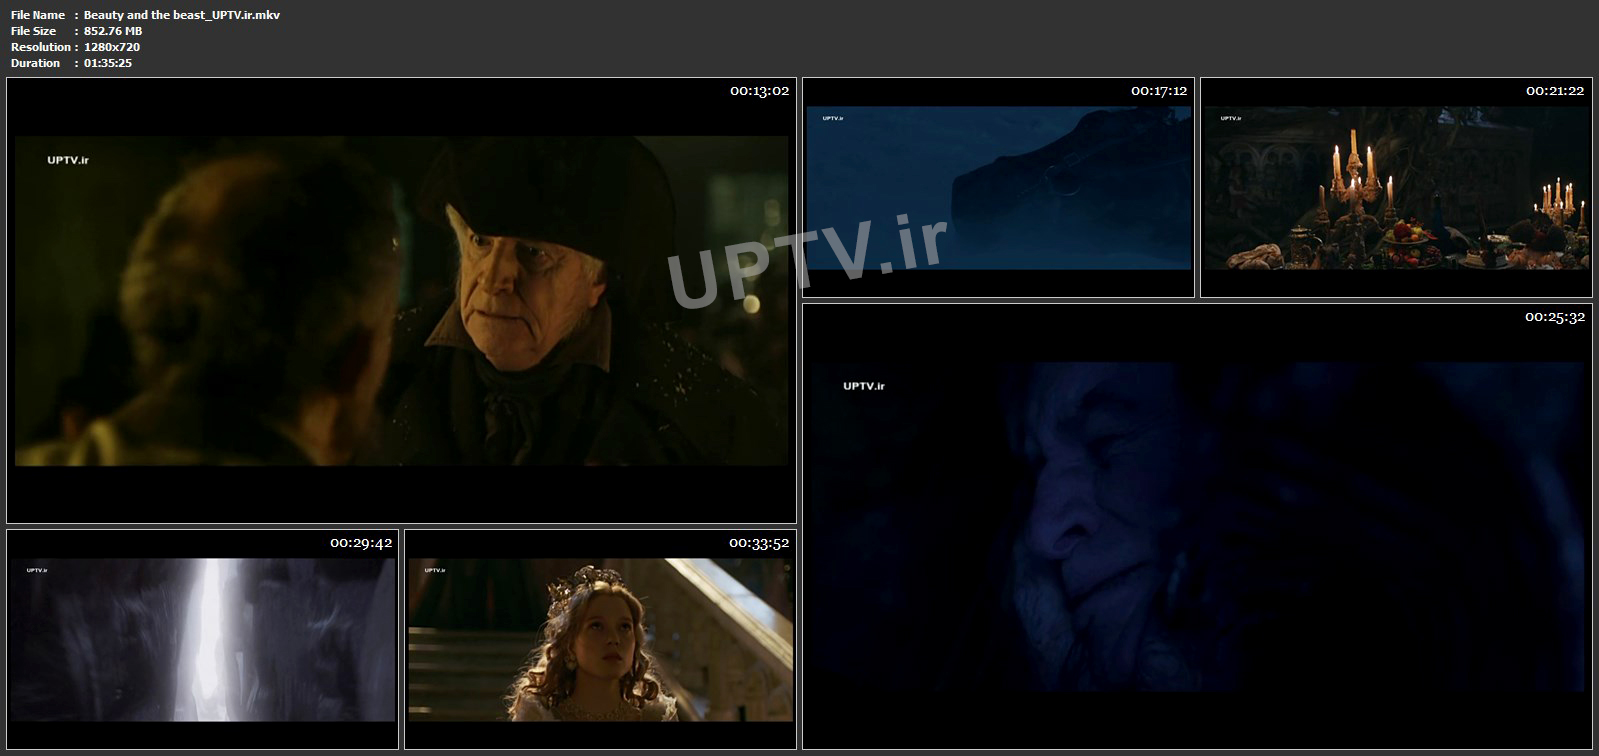Image resolution: width=1599 pixels, height=756 pixels.
Task: Select the file name Beauty and the beast_UPTV.ir.mkv
Action: (x=182, y=15)
